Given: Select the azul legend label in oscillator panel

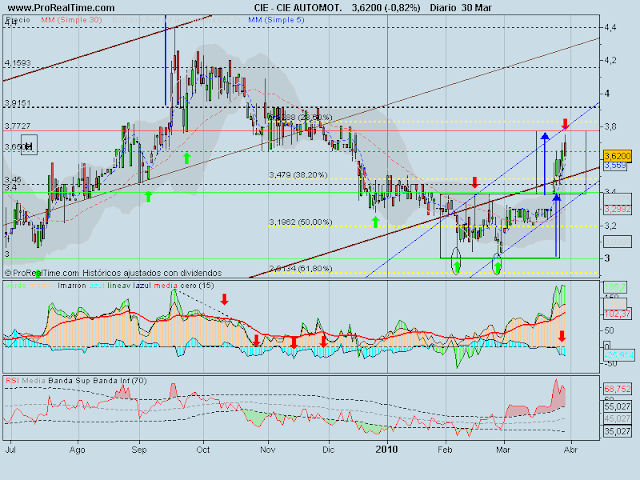Looking at the screenshot, I should 97,286.
